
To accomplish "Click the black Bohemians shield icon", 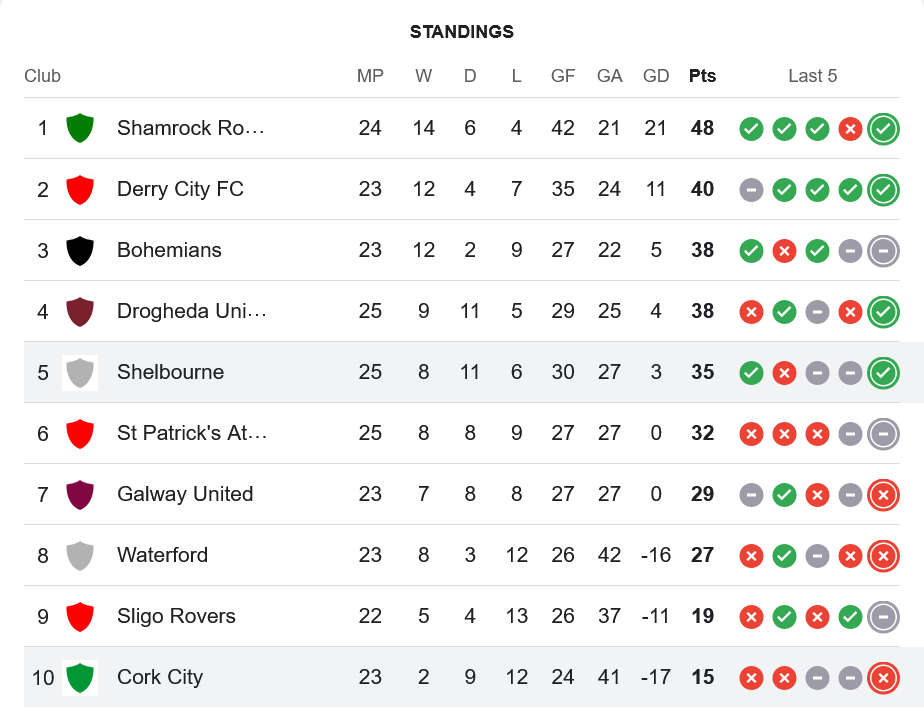I will (x=80, y=250).
